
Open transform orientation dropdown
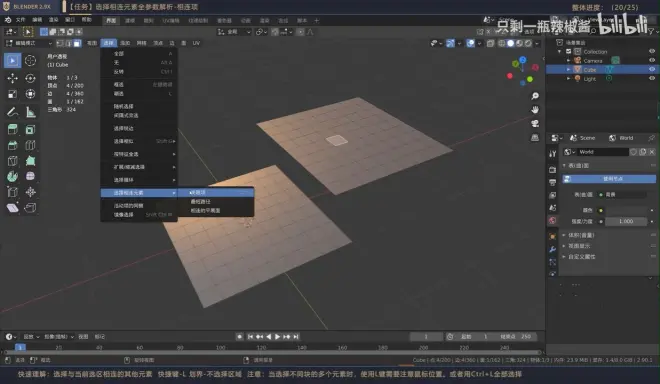(234, 32)
